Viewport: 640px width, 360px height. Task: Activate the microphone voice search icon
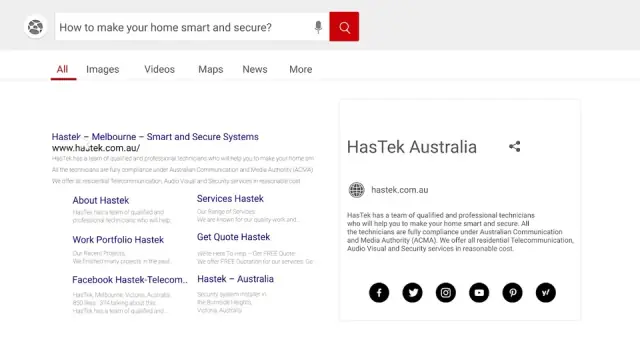pyautogui.click(x=318, y=27)
